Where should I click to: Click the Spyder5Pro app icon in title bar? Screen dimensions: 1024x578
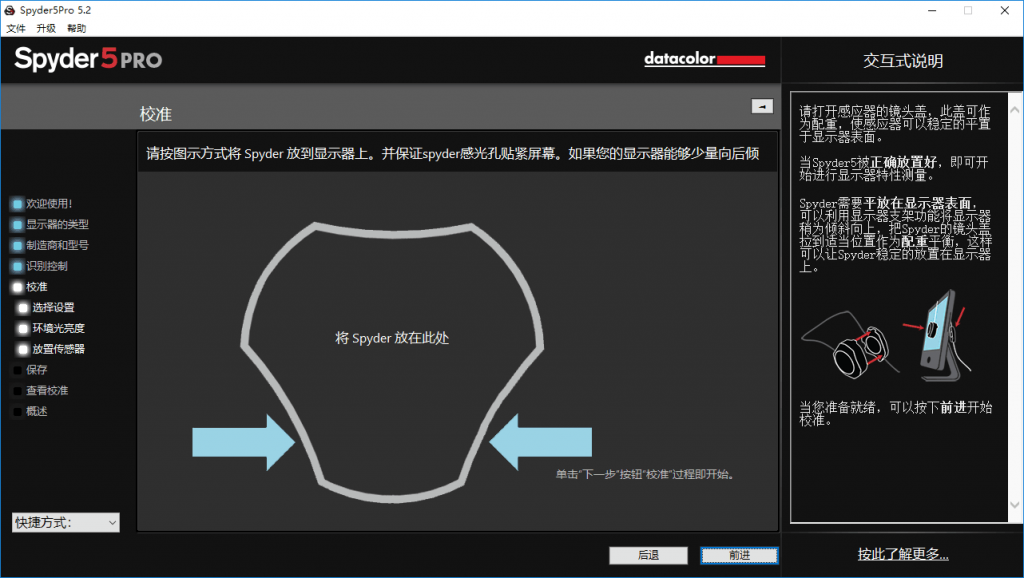pos(10,10)
